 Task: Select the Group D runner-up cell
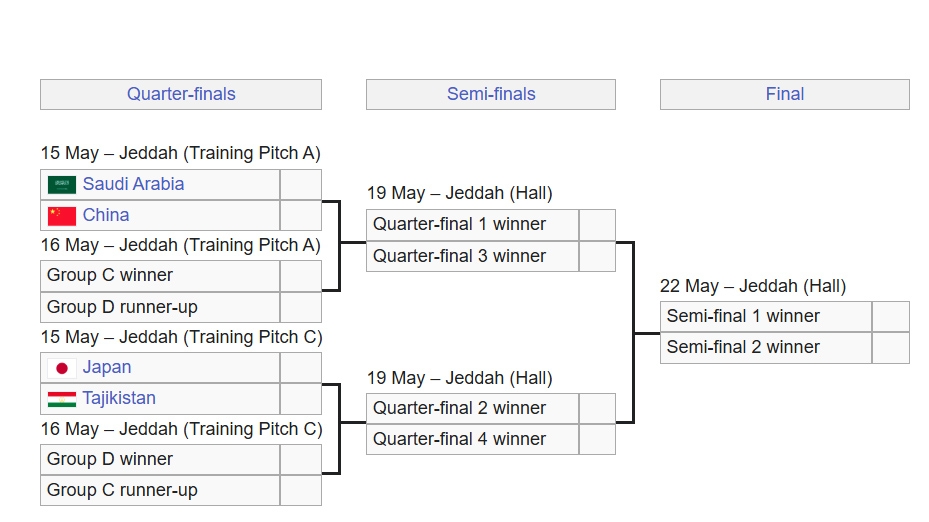160,308
